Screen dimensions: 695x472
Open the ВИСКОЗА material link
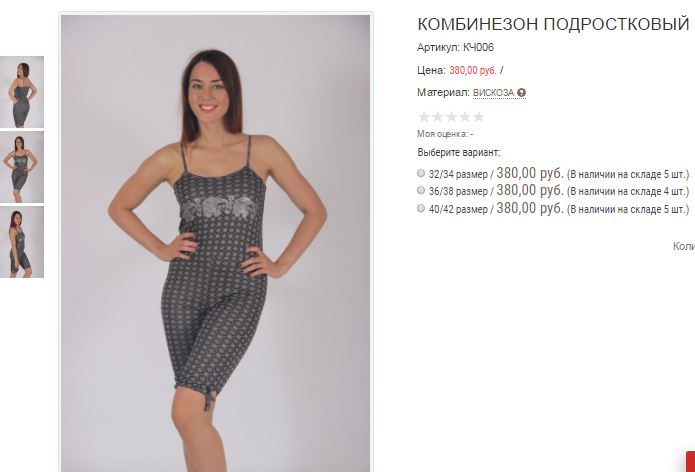tap(493, 93)
